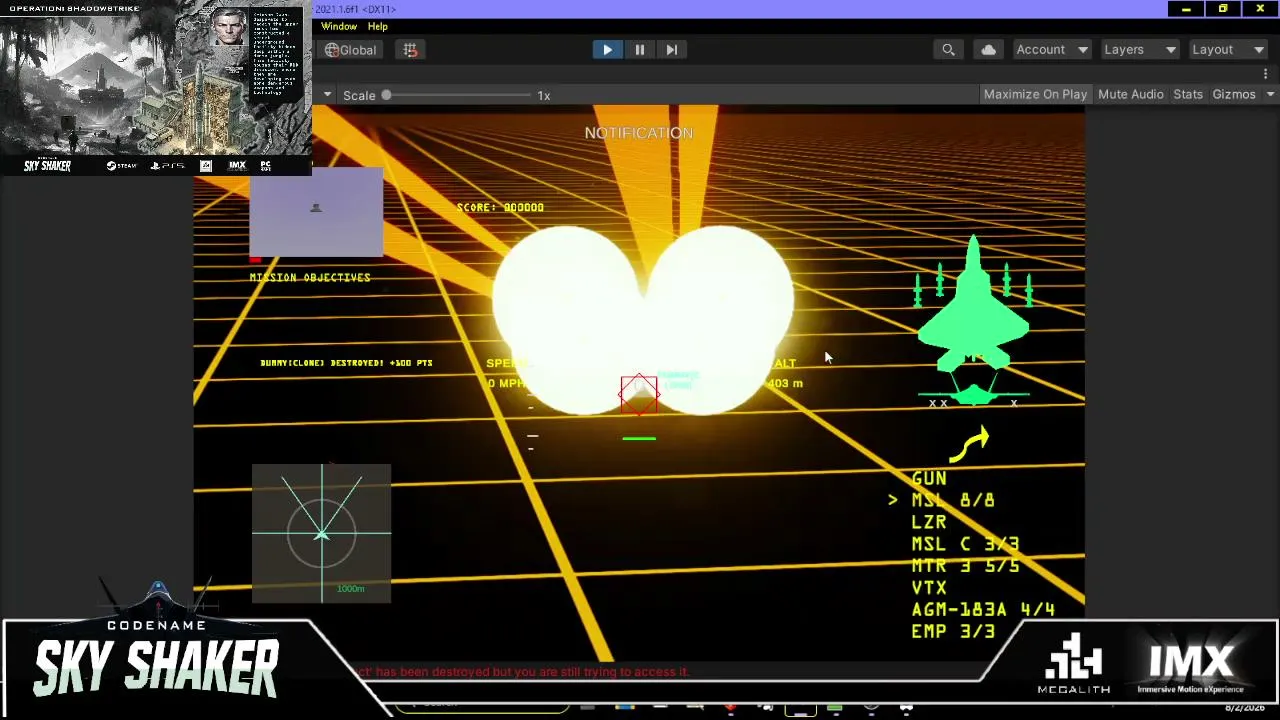Open the Account dropdown
The image size is (1280, 720).
click(1051, 50)
